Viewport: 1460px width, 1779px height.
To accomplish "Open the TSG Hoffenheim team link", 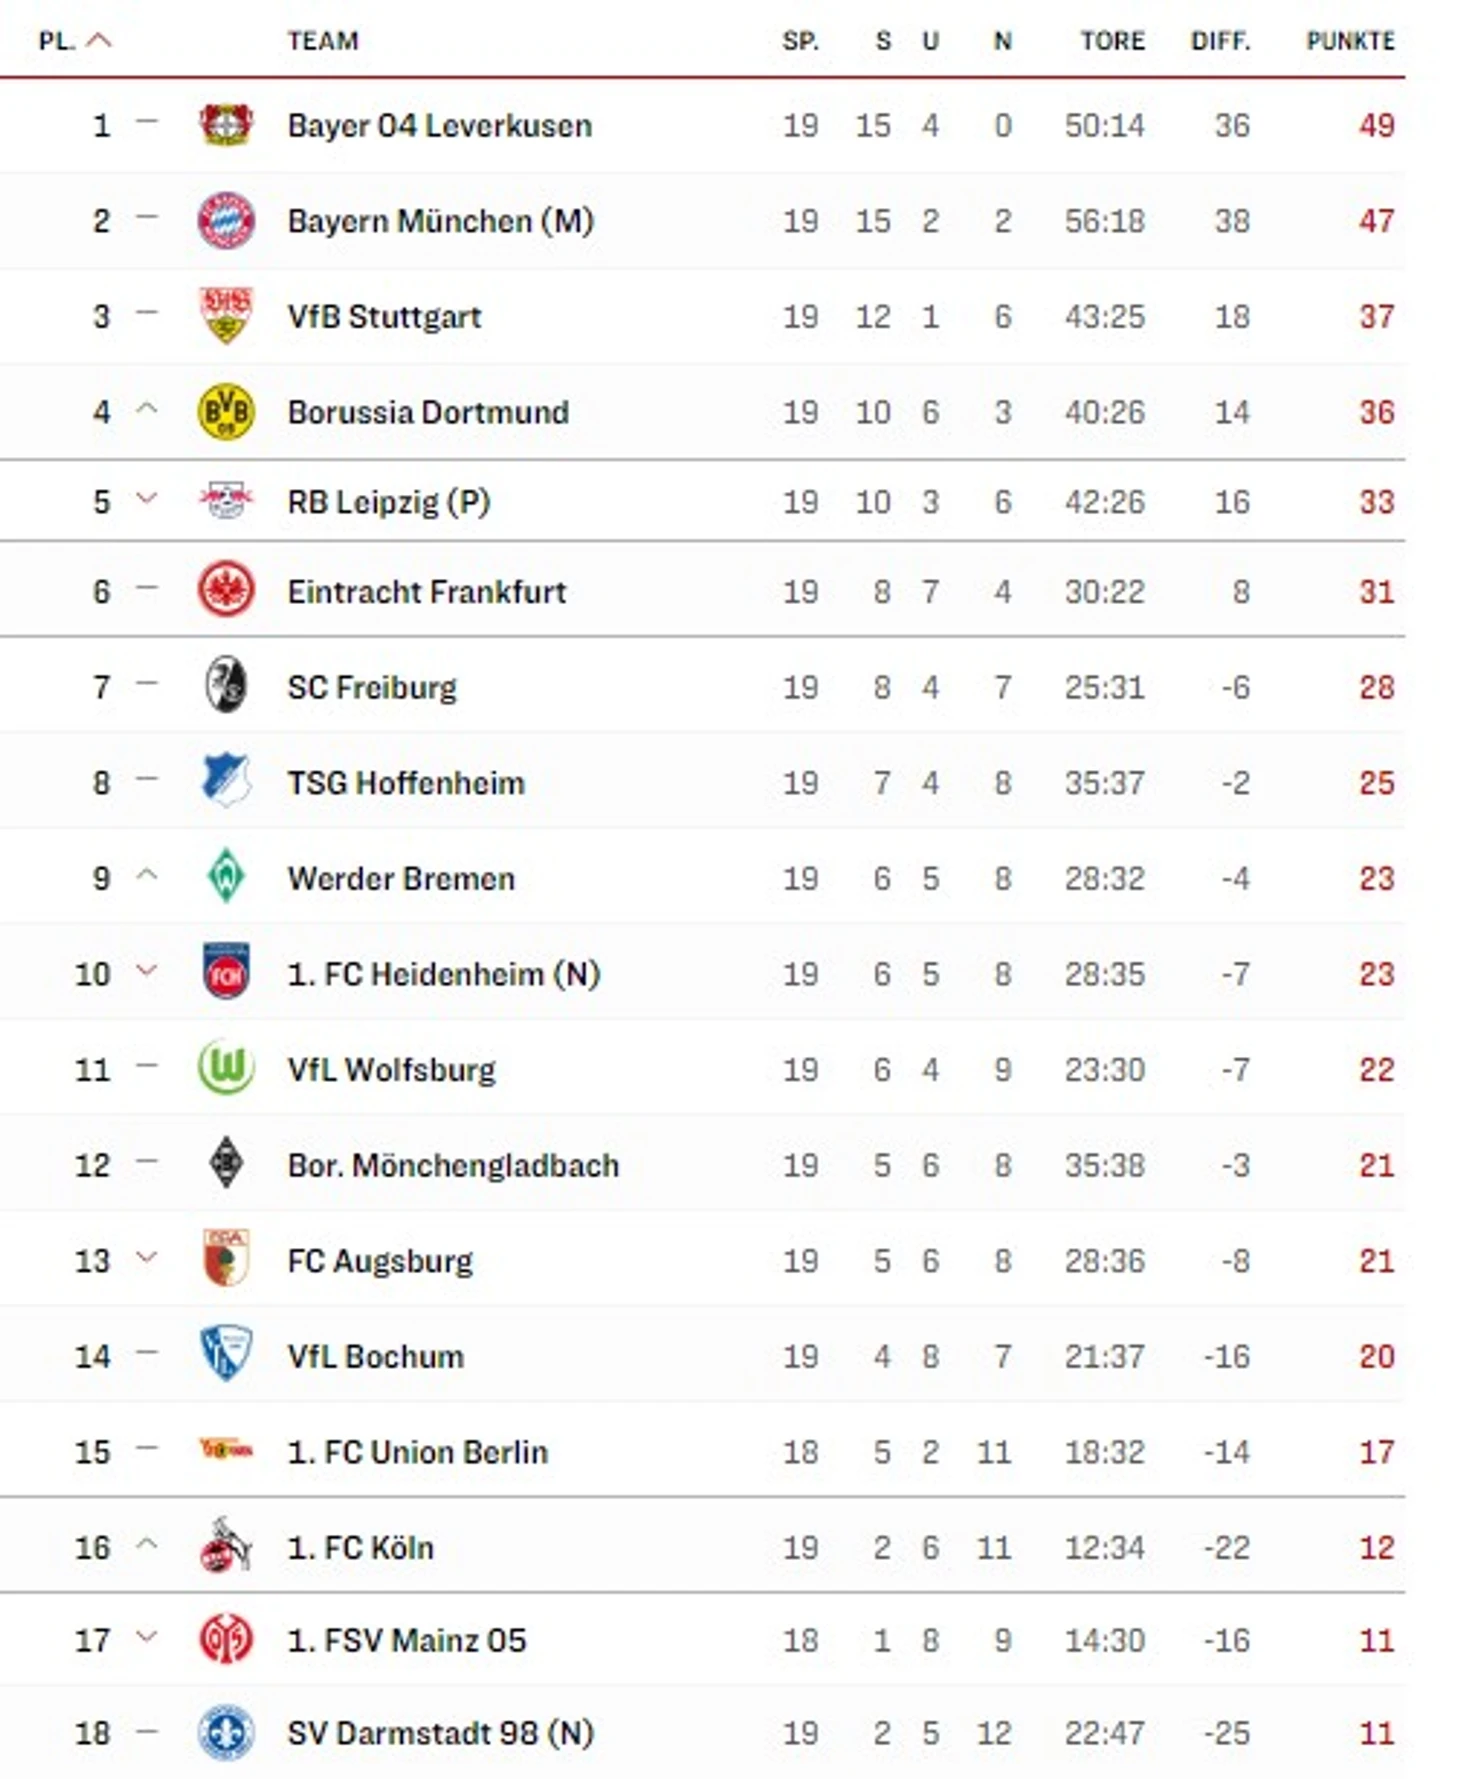I will pyautogui.click(x=406, y=782).
